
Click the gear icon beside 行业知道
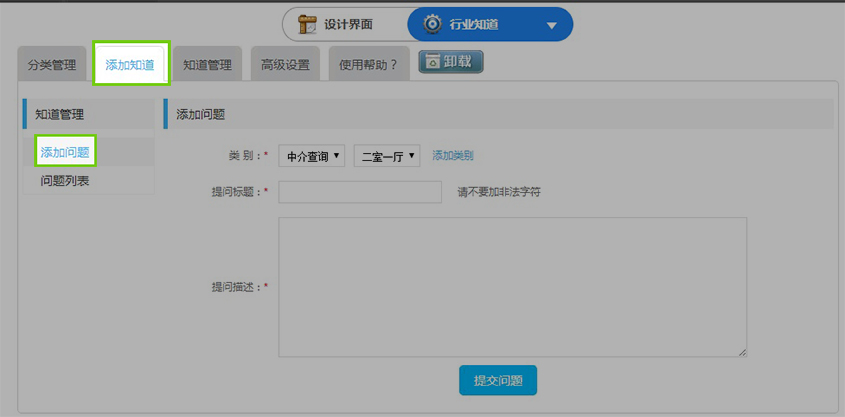pos(433,24)
